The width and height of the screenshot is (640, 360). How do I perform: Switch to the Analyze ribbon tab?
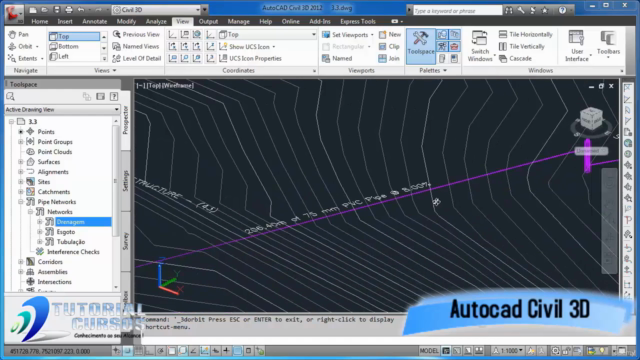pos(156,21)
